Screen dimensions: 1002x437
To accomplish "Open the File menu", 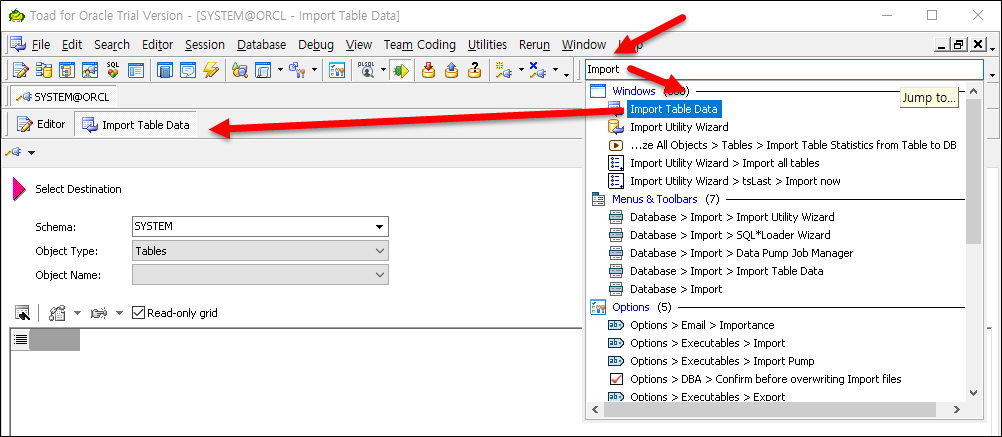I will pos(41,45).
